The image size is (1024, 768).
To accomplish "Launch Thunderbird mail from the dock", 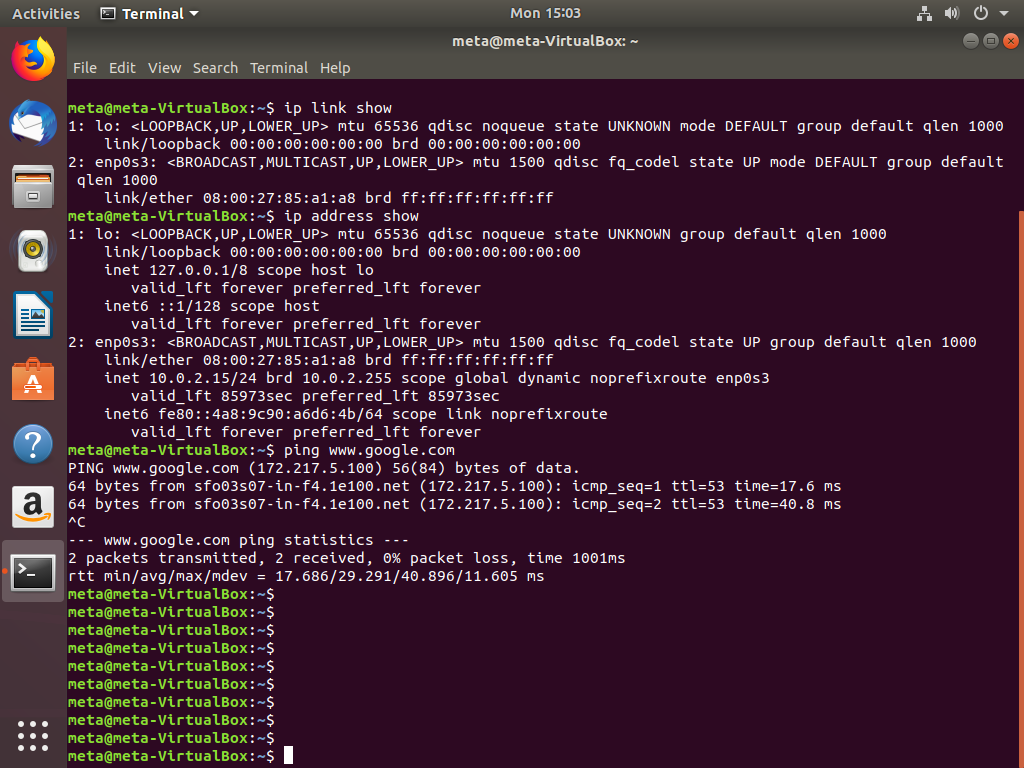I will tap(33, 124).
